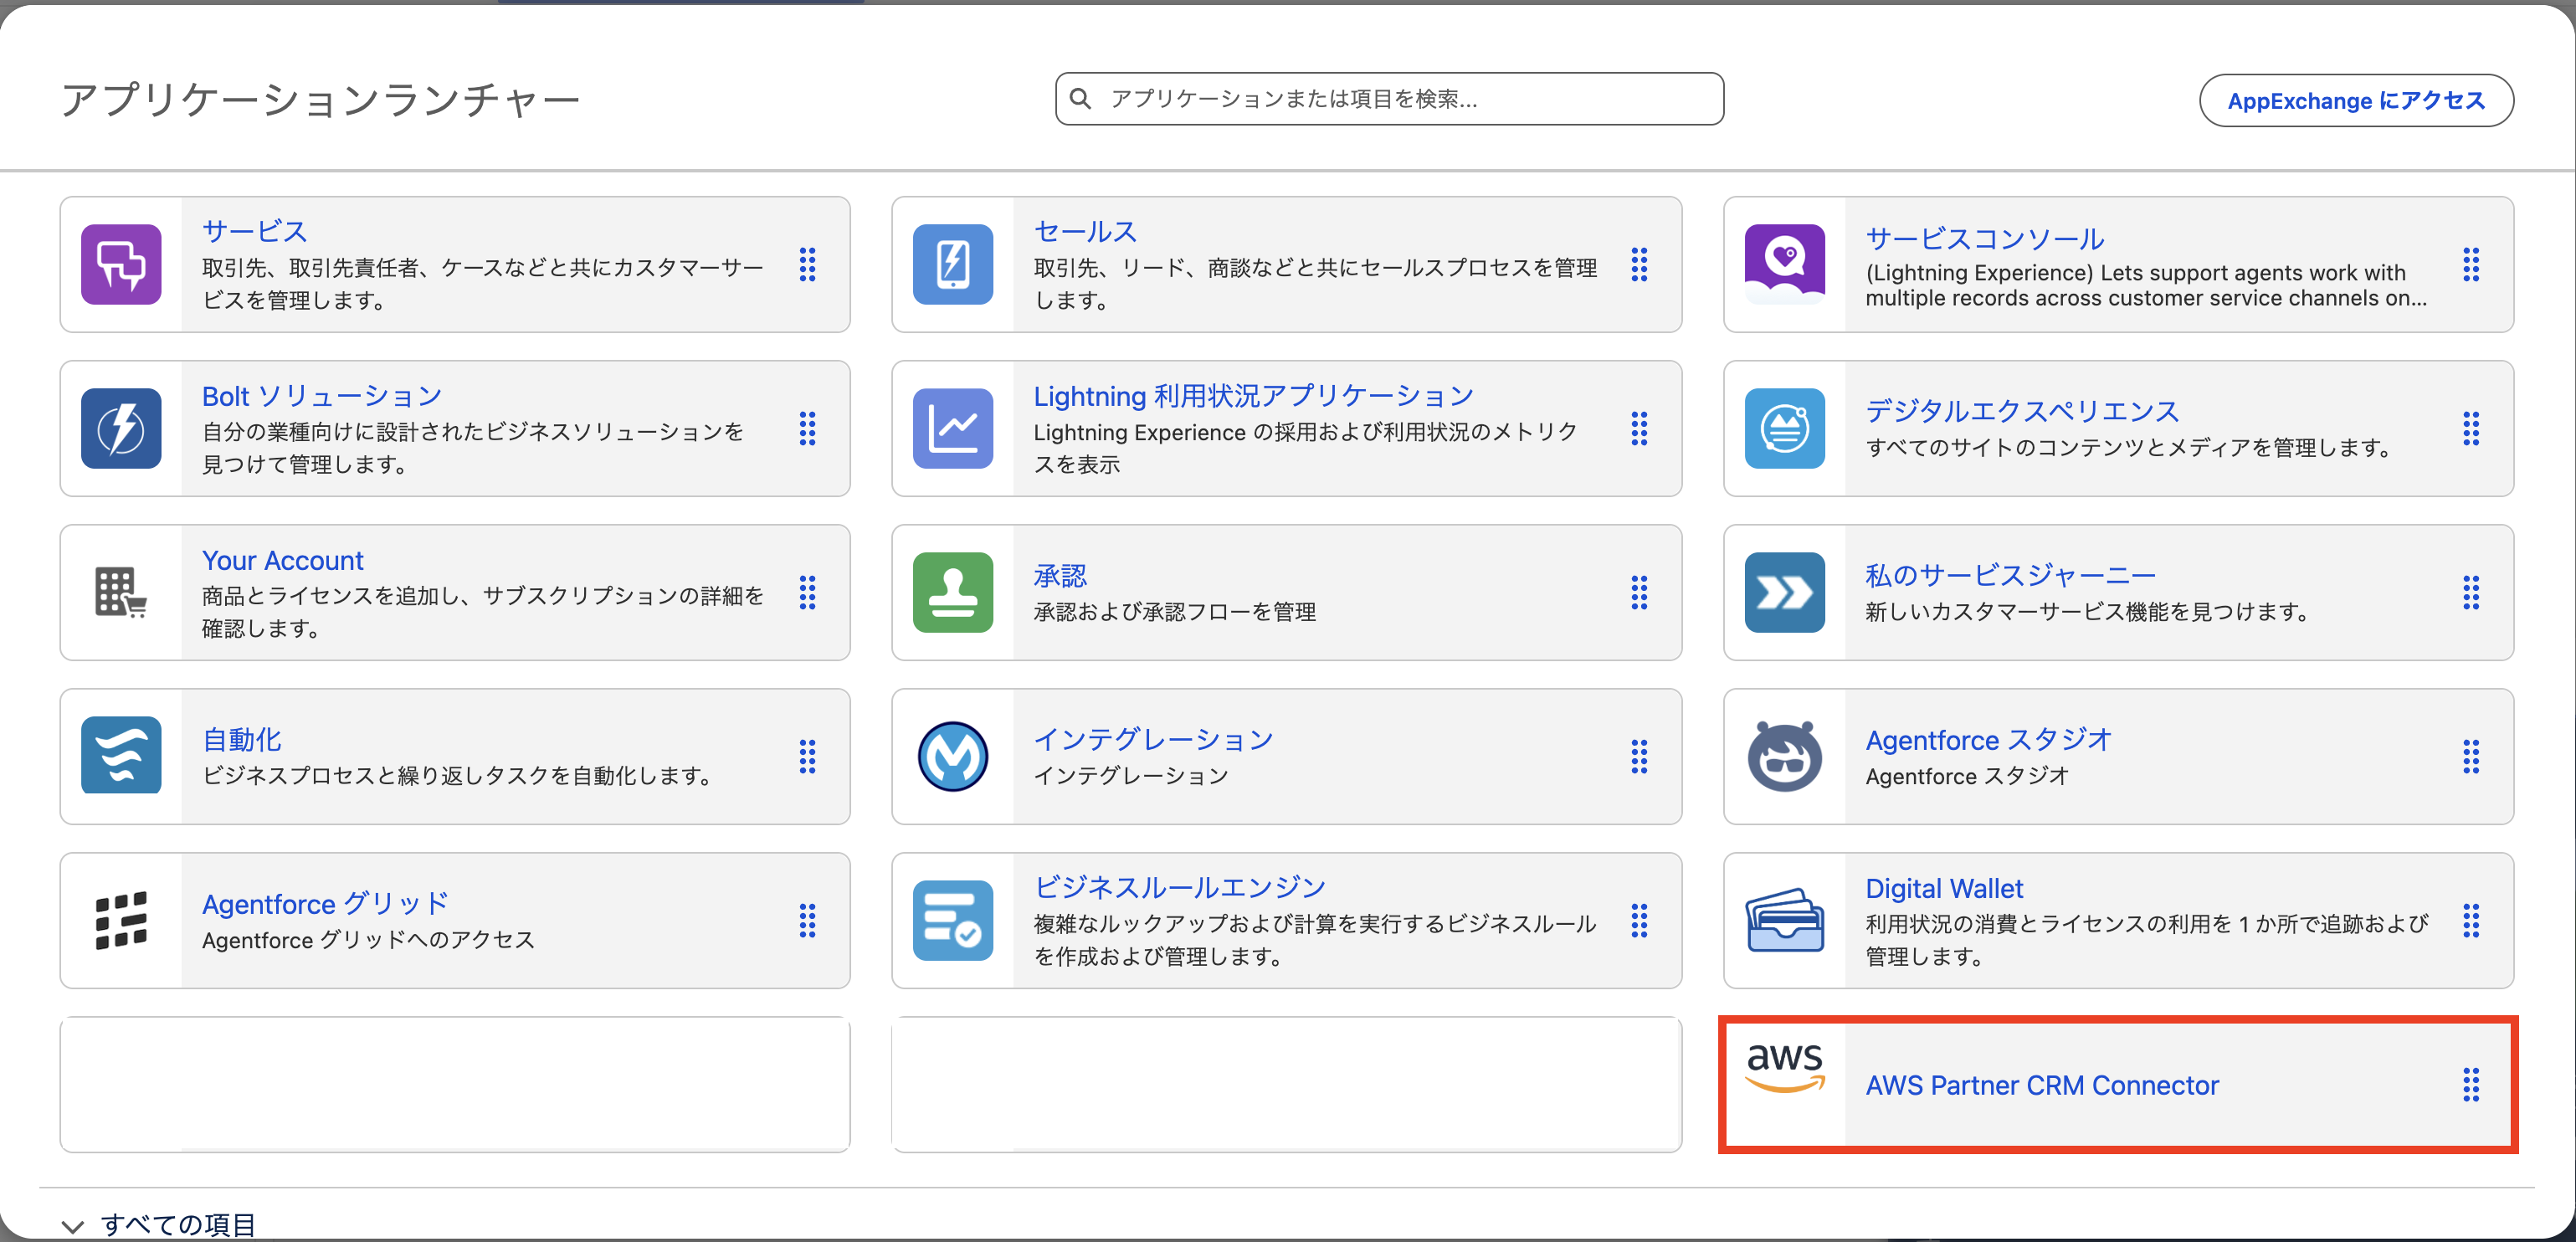
Task: Click the application search field
Action: point(1390,99)
